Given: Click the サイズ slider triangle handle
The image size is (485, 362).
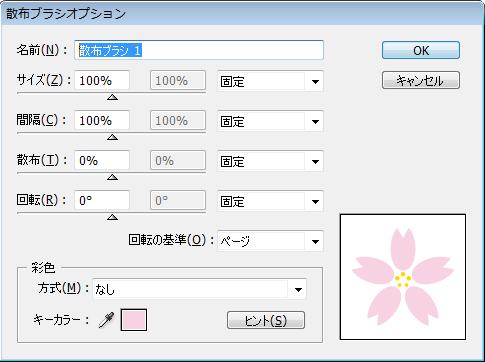Looking at the screenshot, I should [x=113, y=97].
